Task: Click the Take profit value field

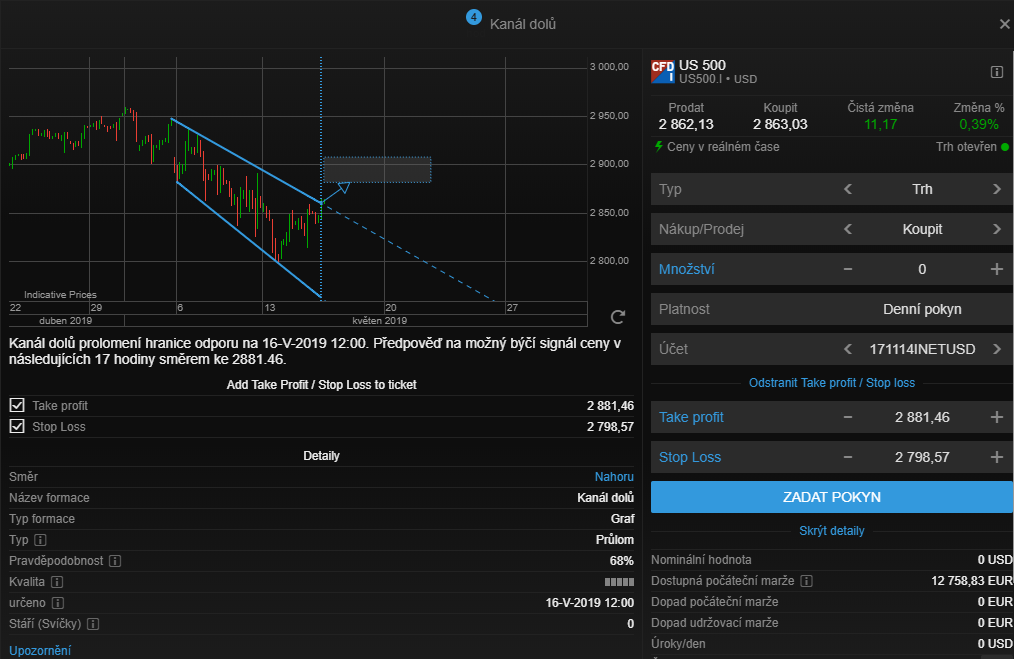Action: pos(922,417)
